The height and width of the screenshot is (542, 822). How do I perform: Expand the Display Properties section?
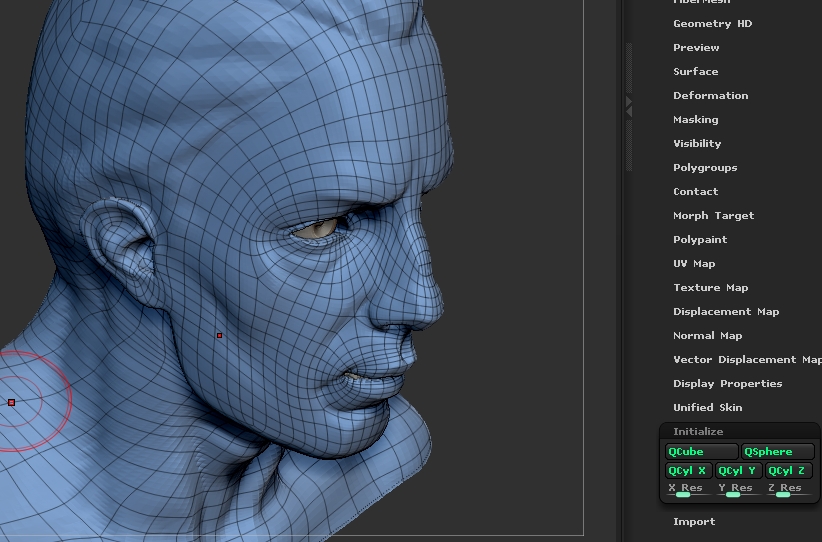tap(727, 383)
